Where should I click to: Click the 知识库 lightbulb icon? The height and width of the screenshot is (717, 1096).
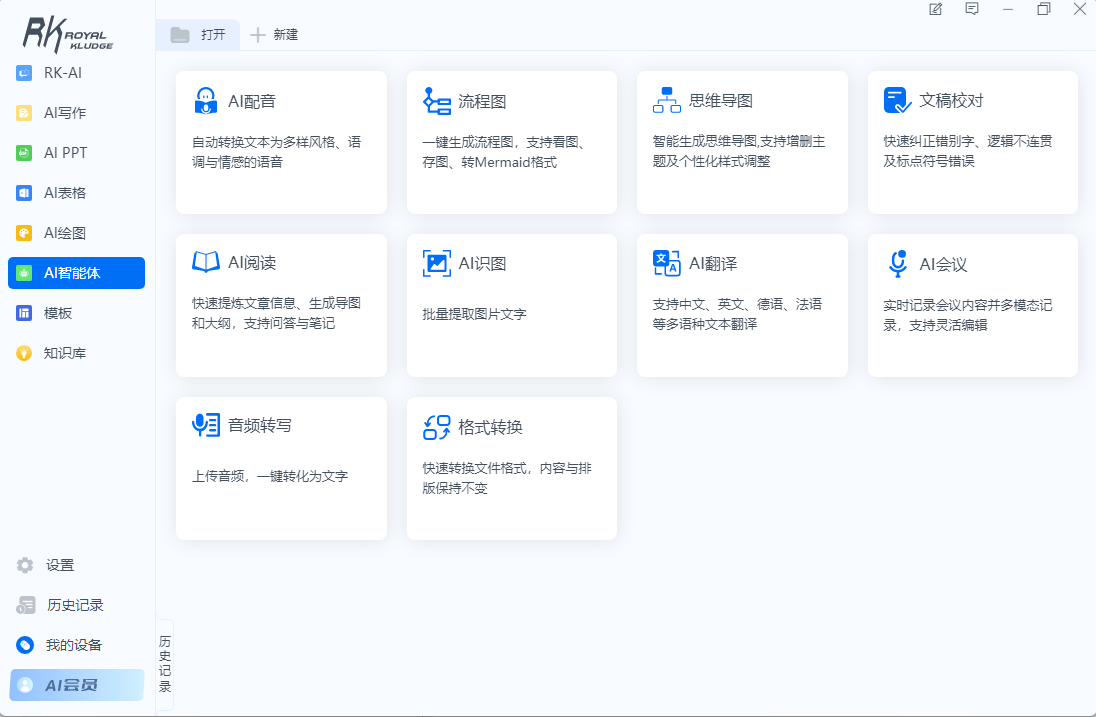[24, 353]
